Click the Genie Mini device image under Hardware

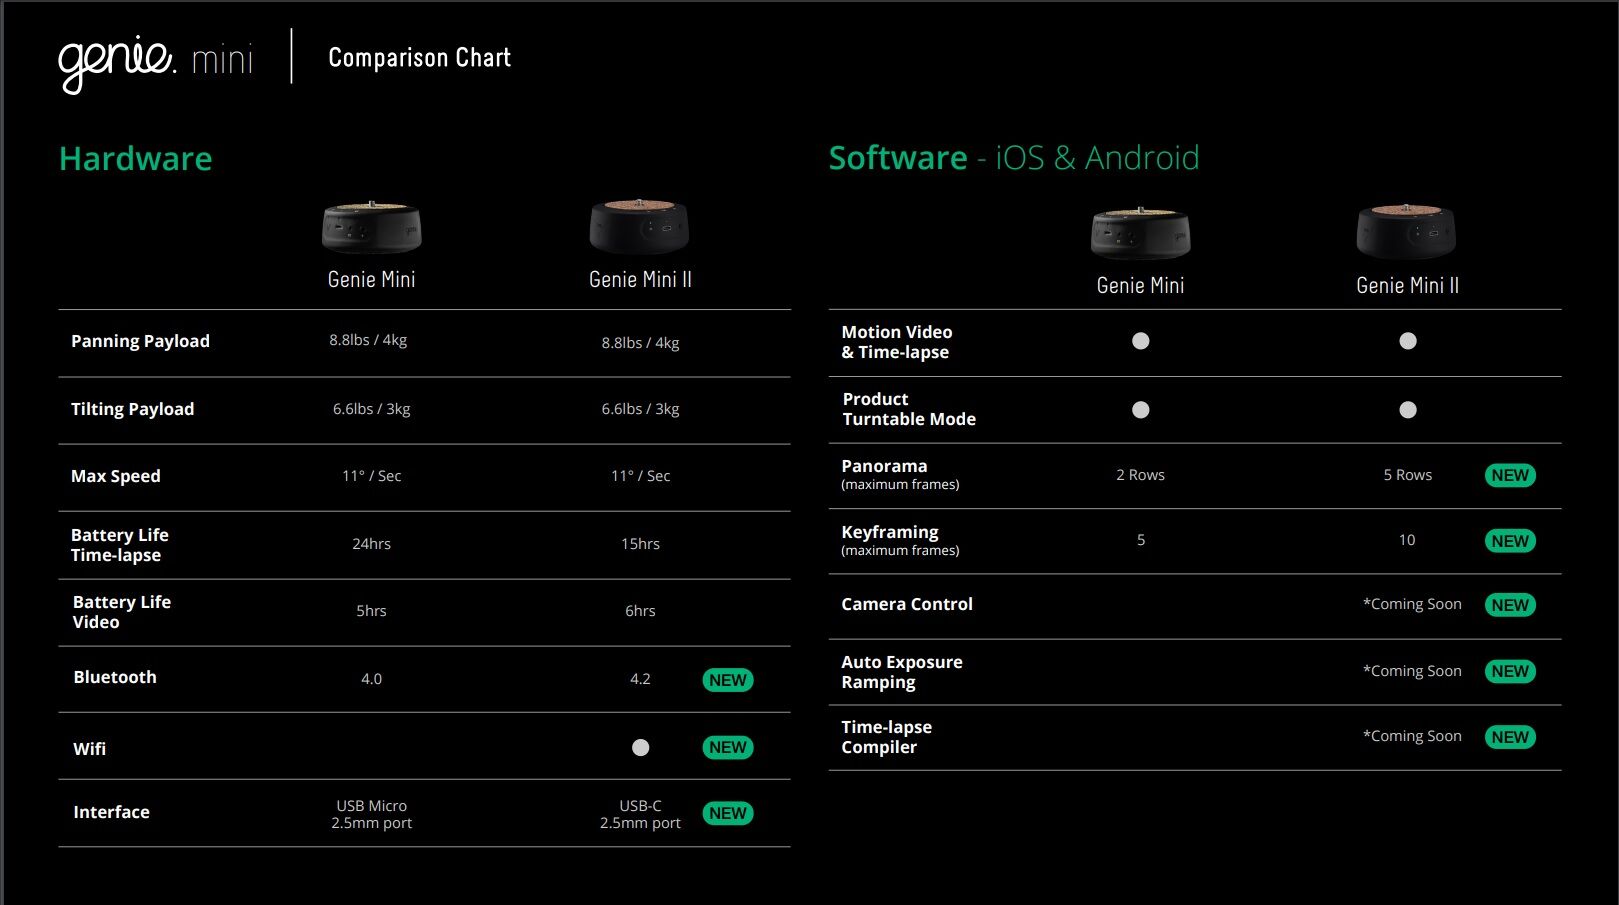click(371, 227)
